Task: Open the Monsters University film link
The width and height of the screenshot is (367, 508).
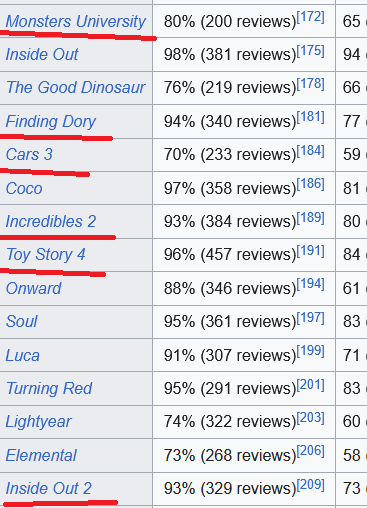Action: [76, 22]
